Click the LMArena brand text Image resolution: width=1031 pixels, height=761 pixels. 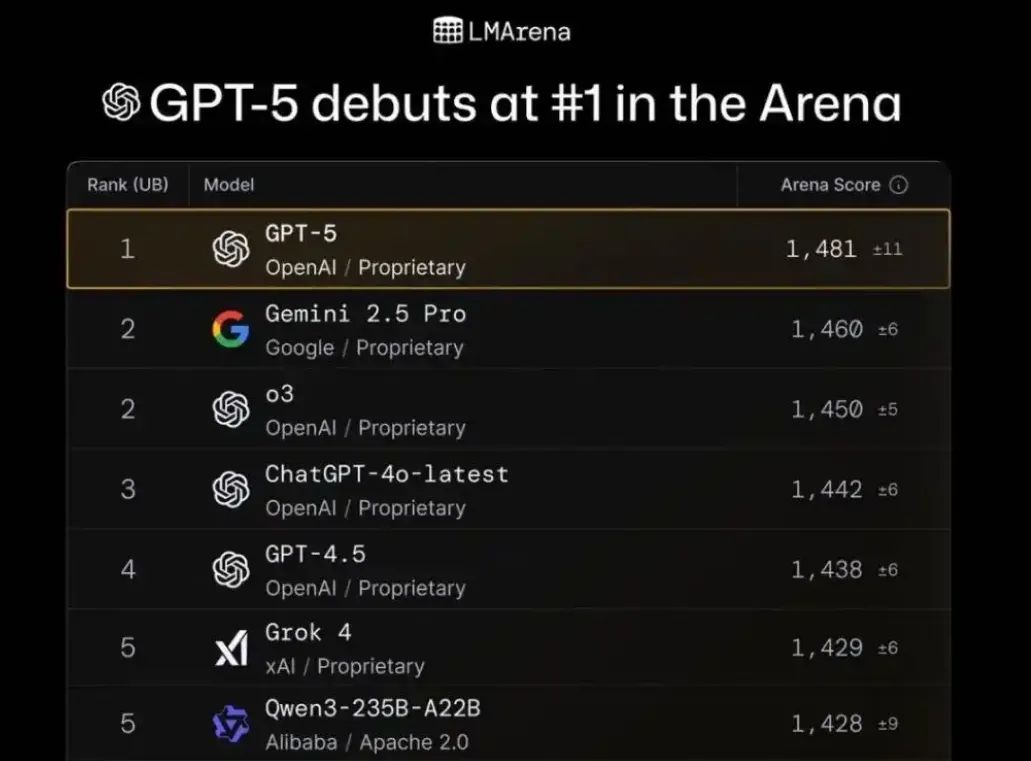click(519, 32)
